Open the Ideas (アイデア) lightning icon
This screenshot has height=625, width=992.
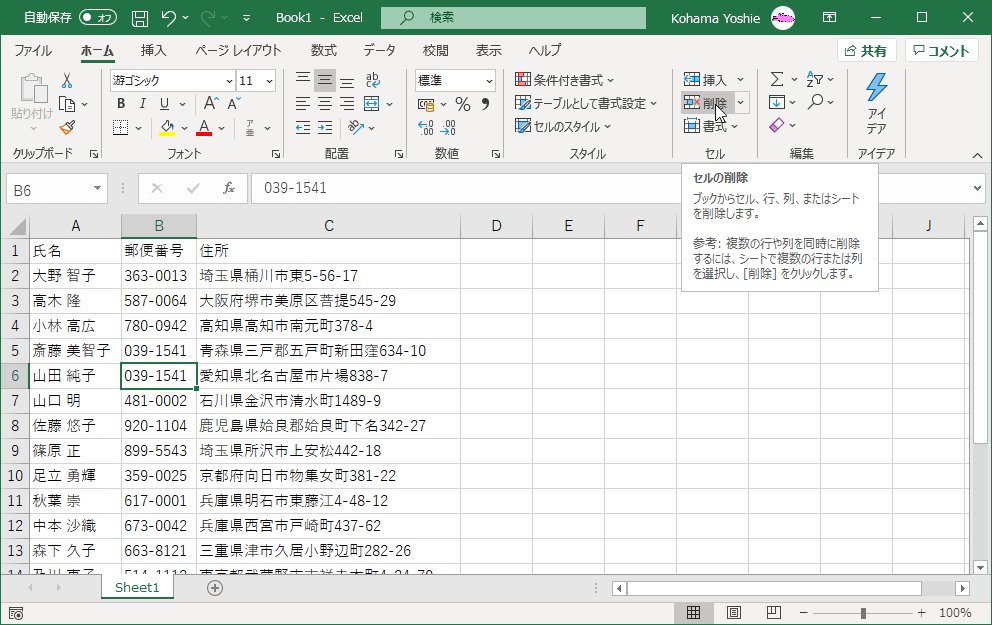(876, 87)
